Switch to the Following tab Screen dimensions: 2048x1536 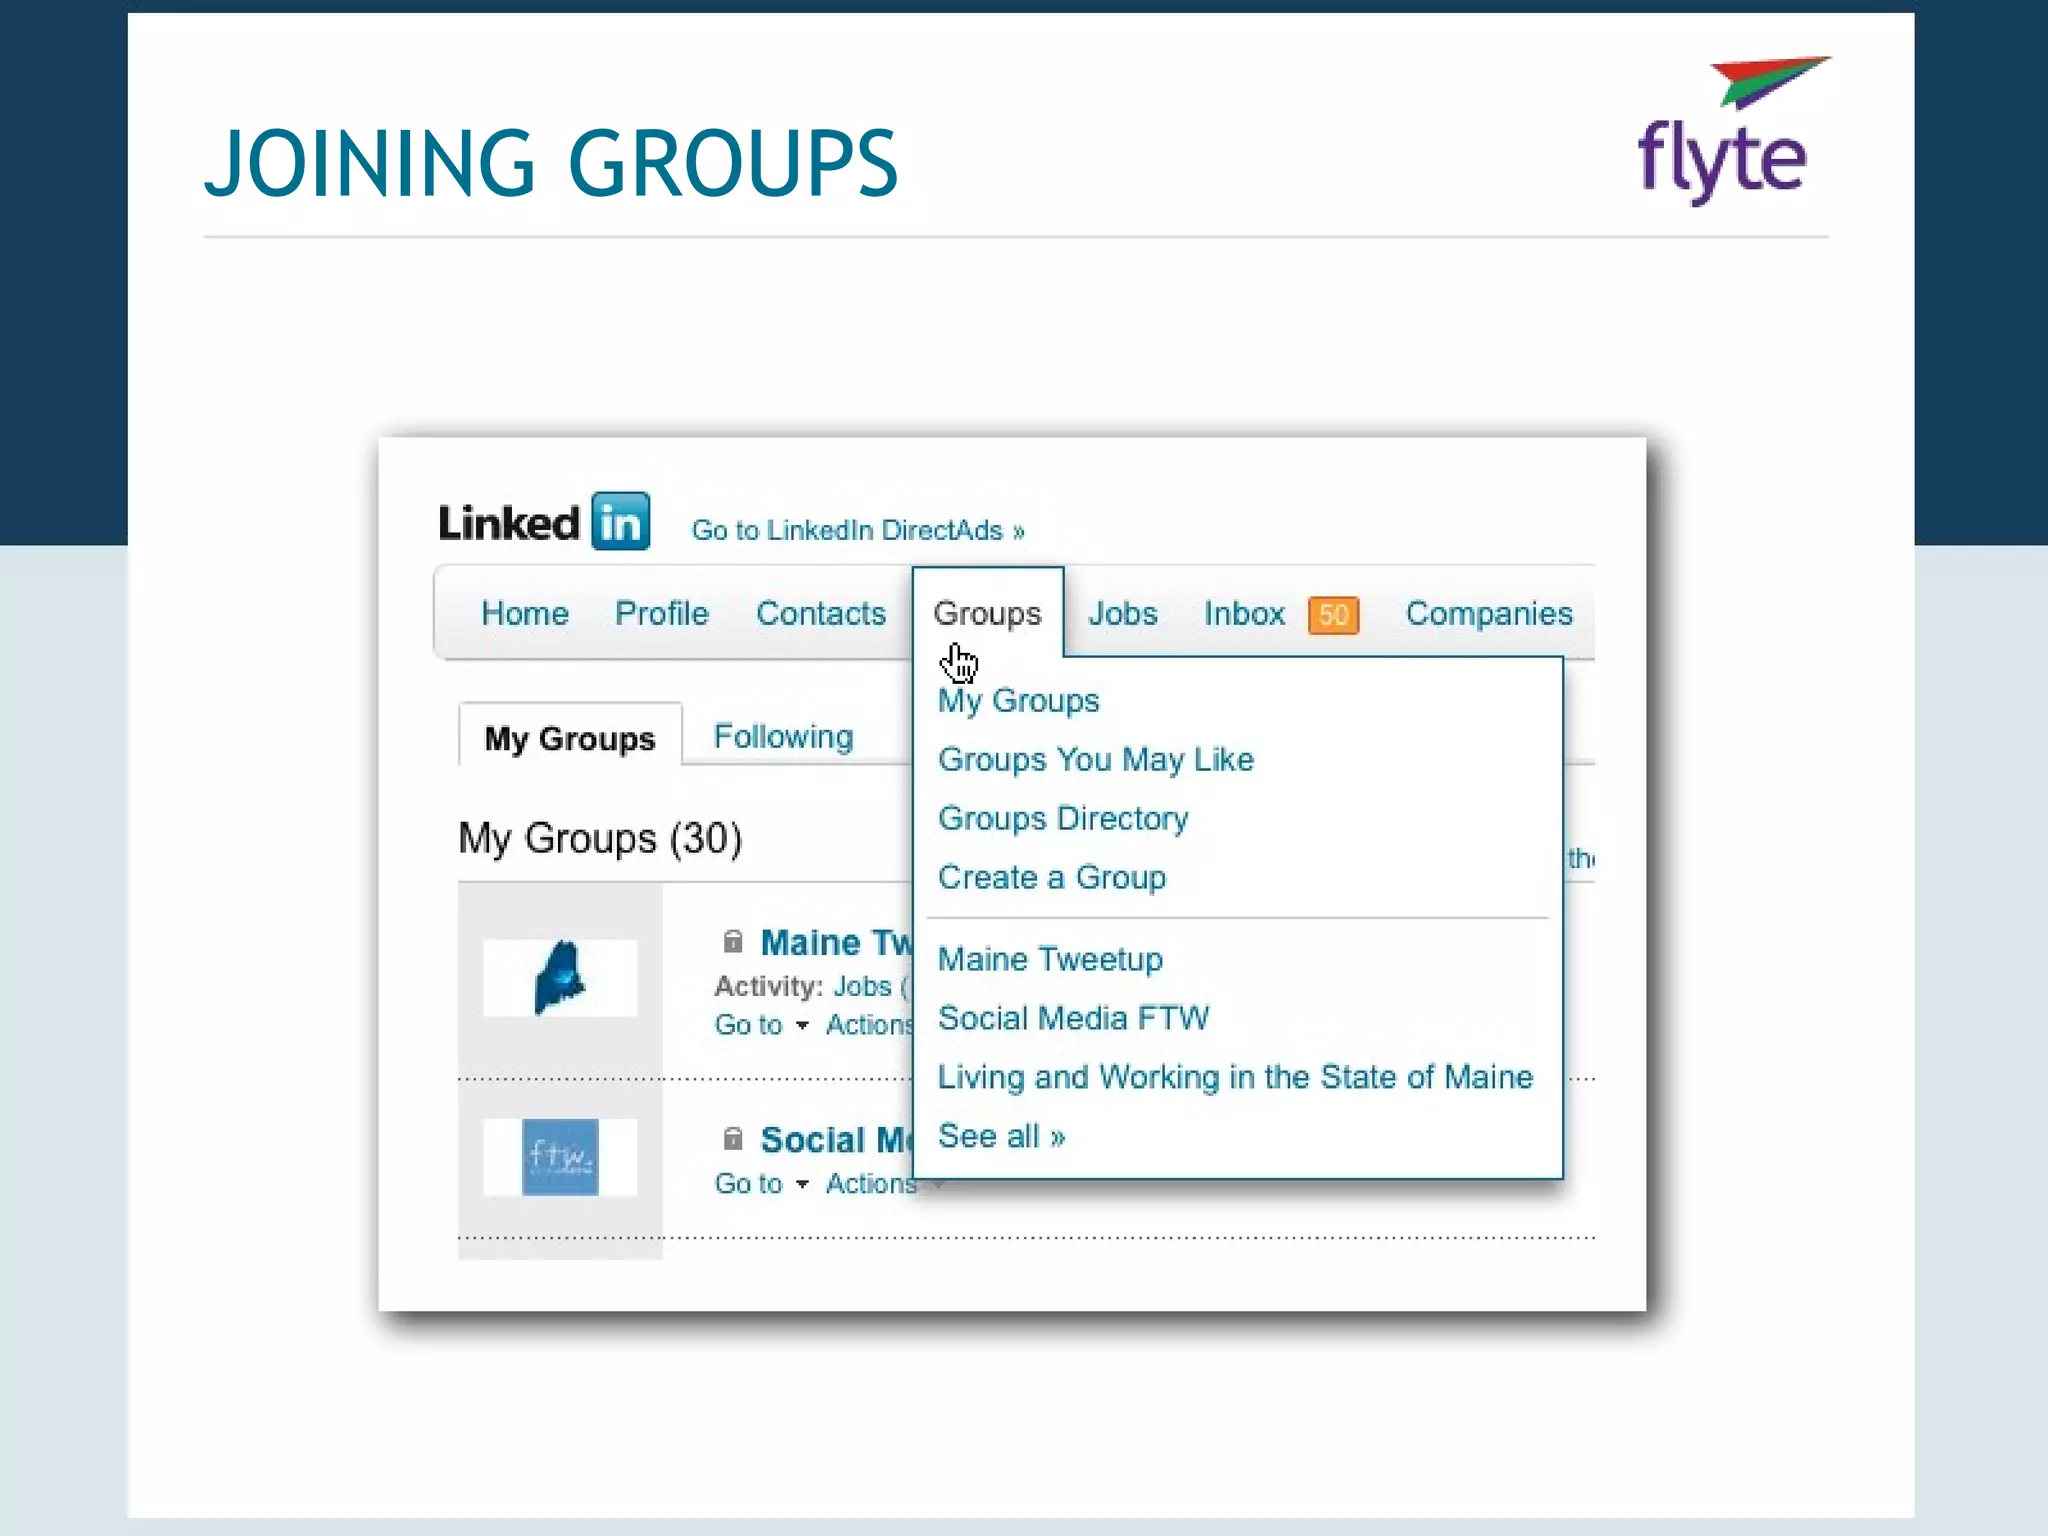point(783,737)
